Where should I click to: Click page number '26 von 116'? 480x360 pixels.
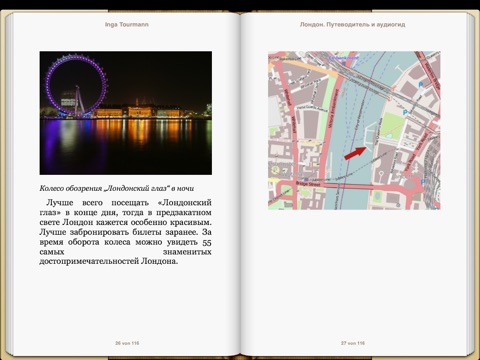point(127,343)
